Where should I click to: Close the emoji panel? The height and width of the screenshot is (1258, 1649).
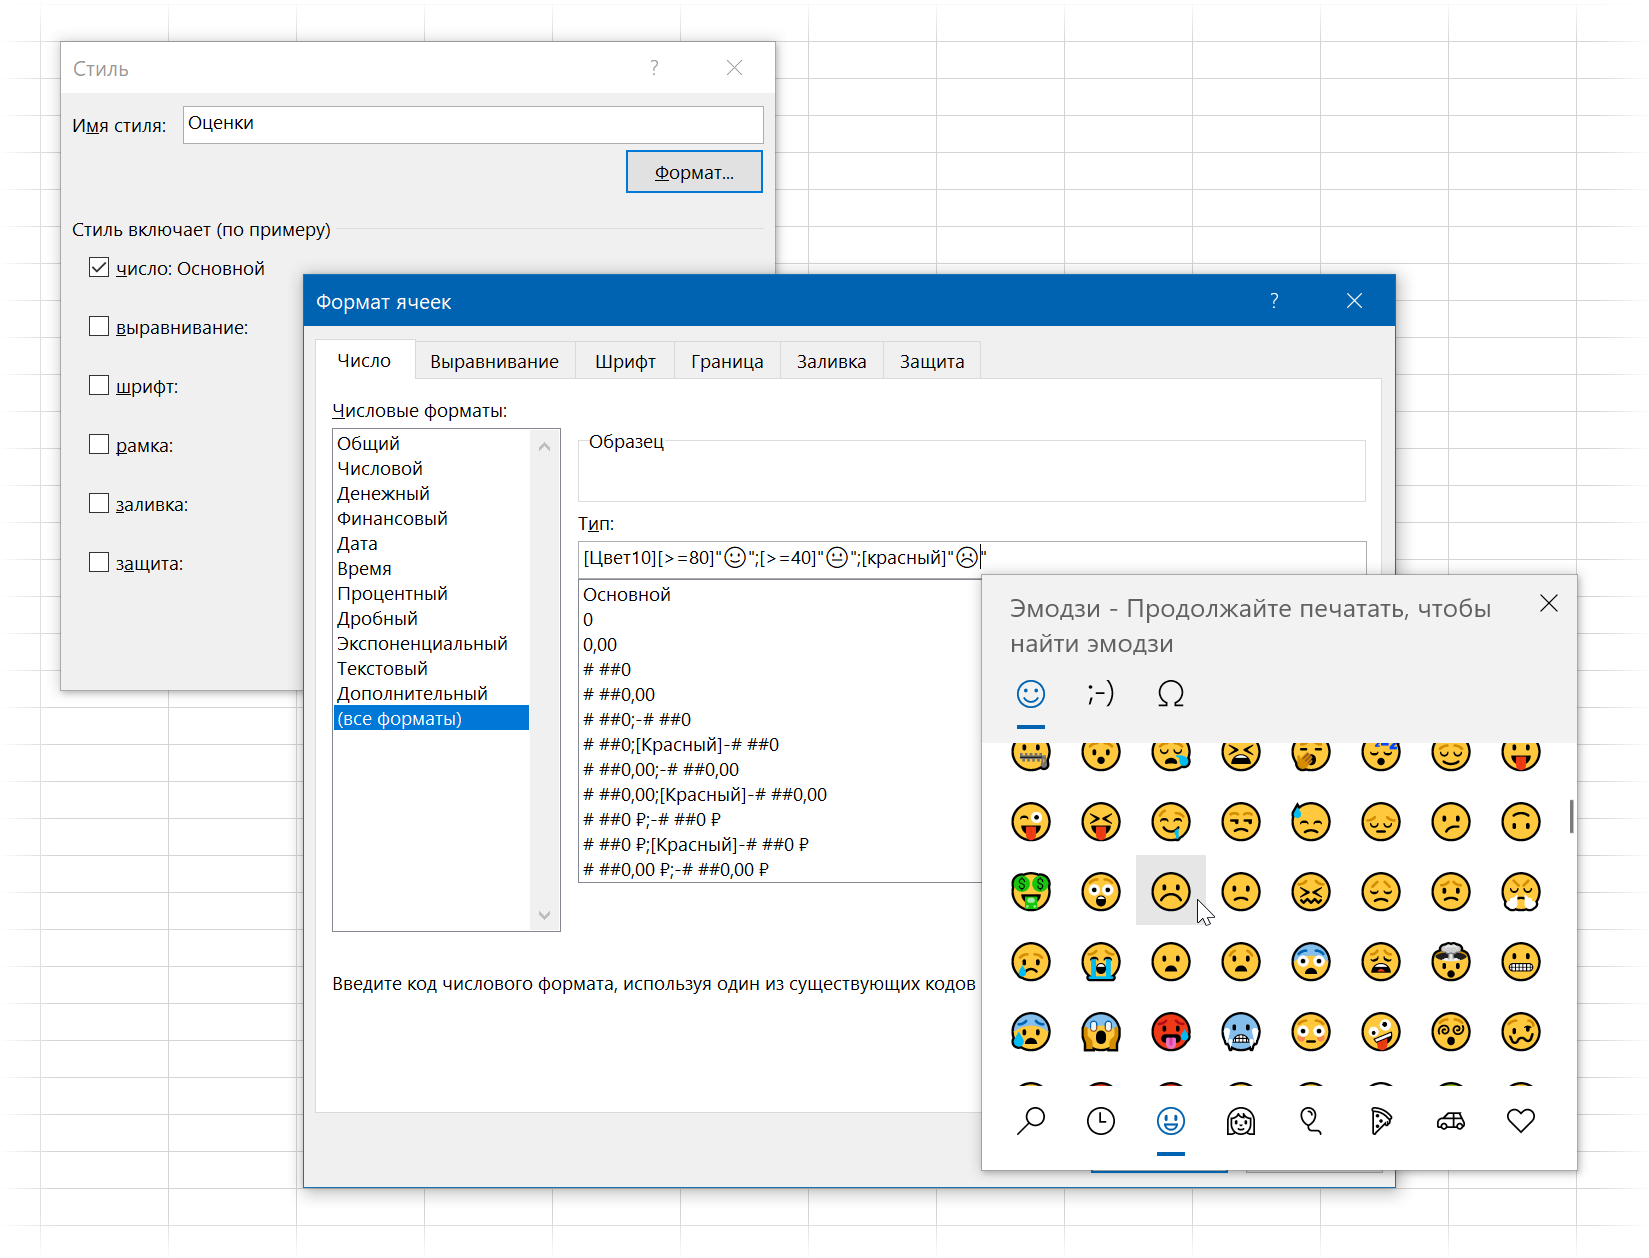point(1549,603)
